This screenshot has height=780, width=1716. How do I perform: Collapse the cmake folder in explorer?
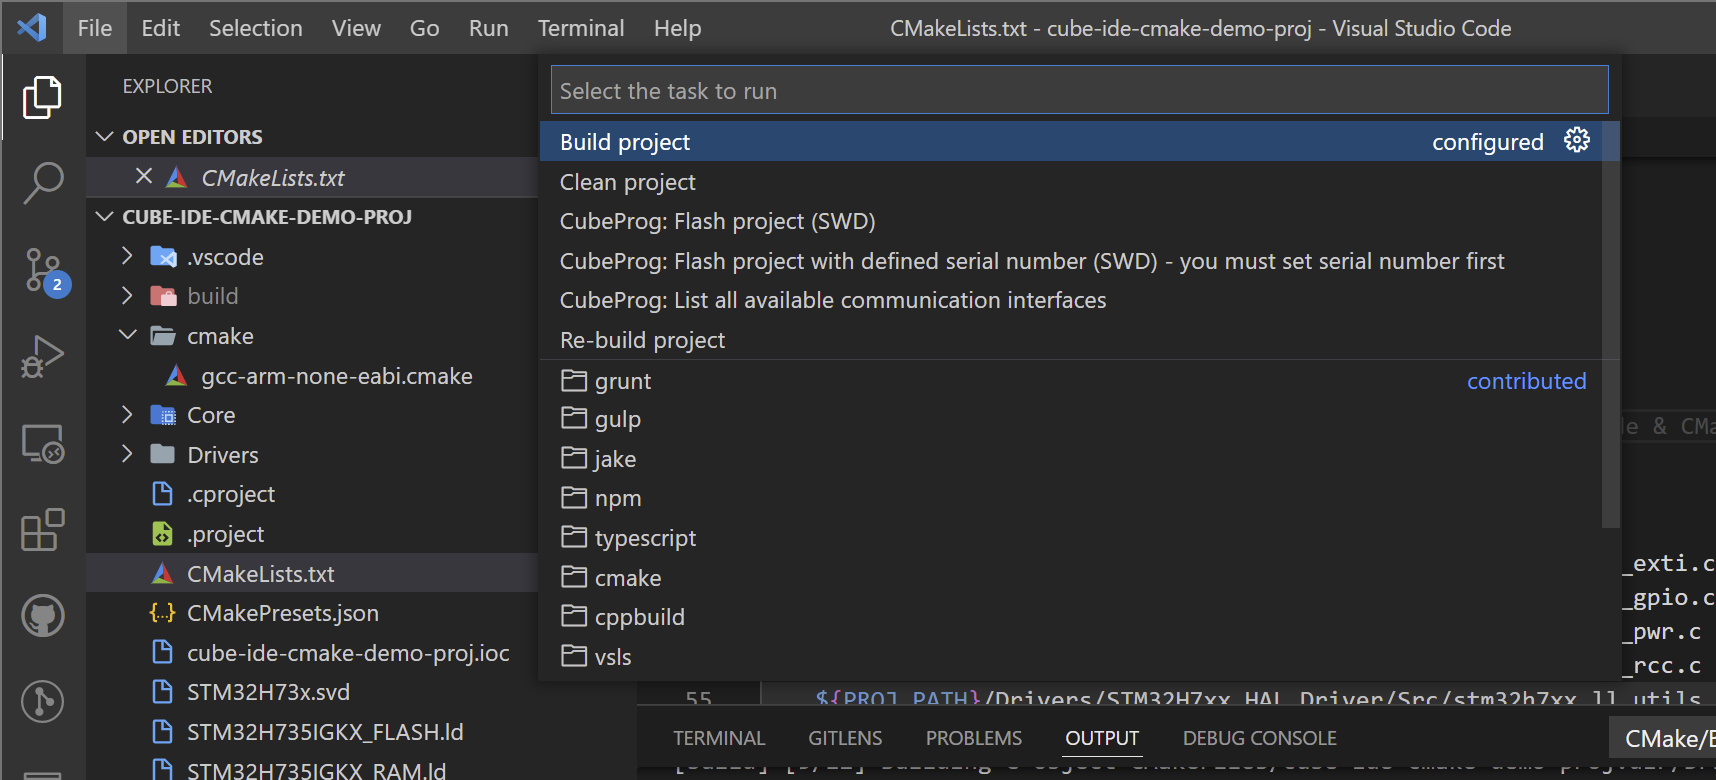coord(127,335)
